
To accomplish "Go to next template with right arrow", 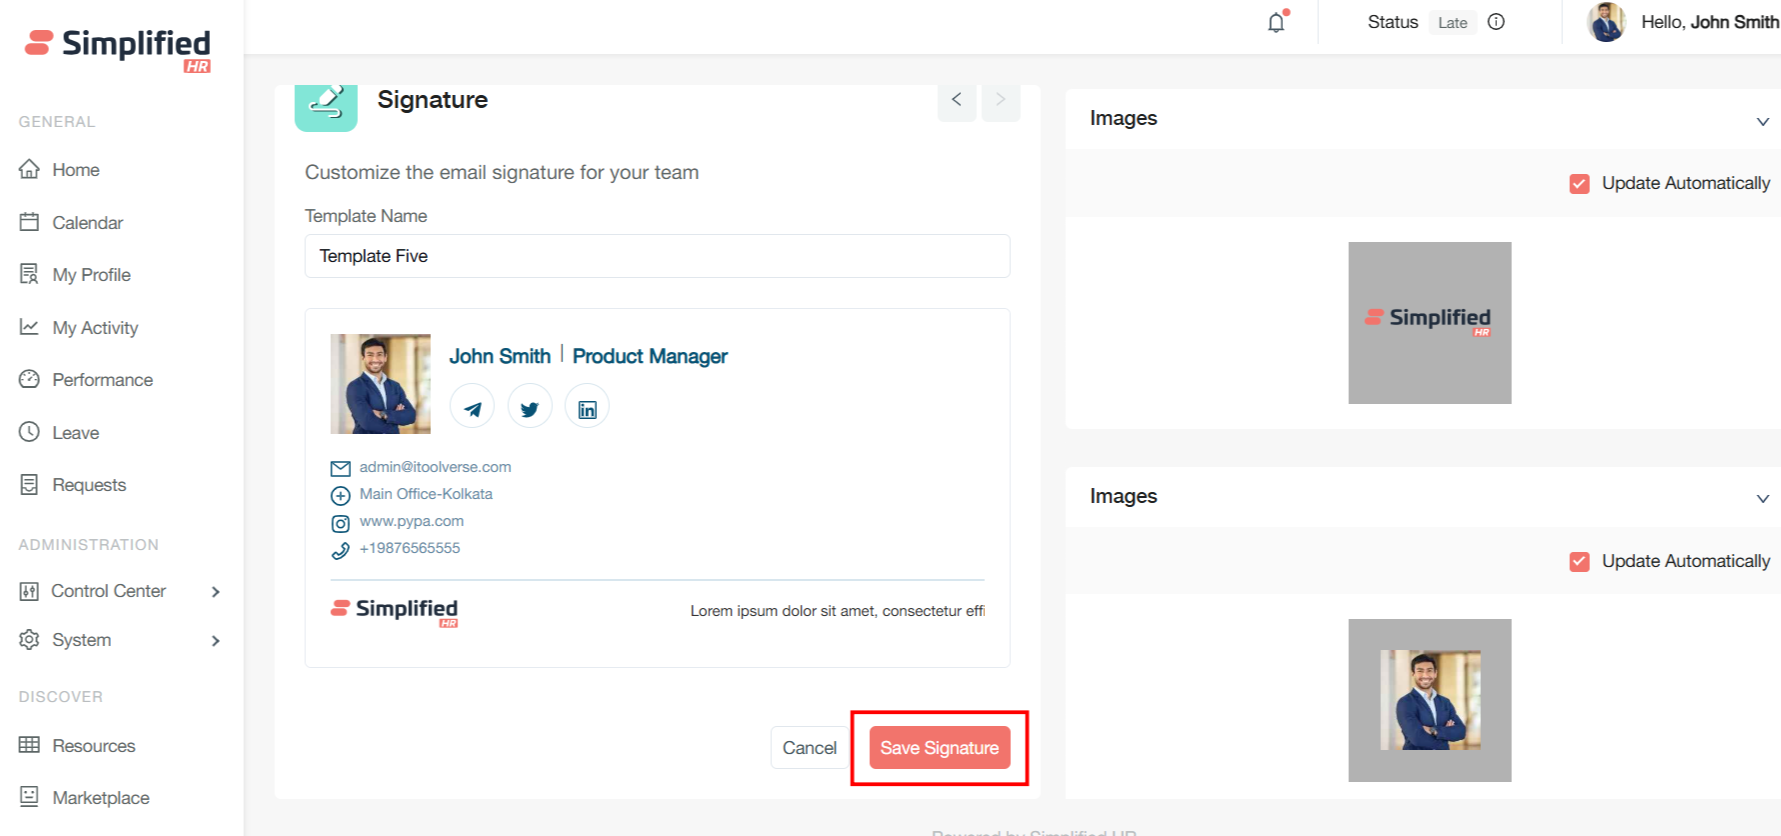I will 1000,100.
